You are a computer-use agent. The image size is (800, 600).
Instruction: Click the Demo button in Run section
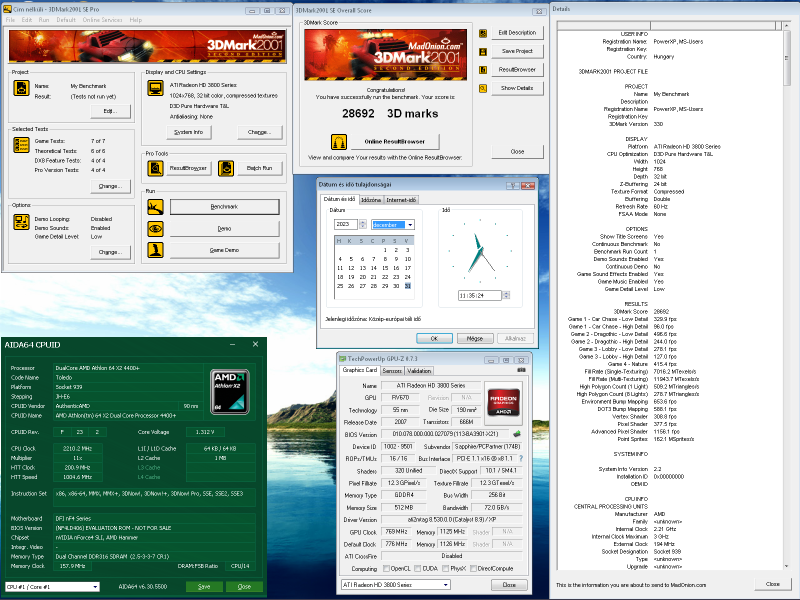[224, 229]
